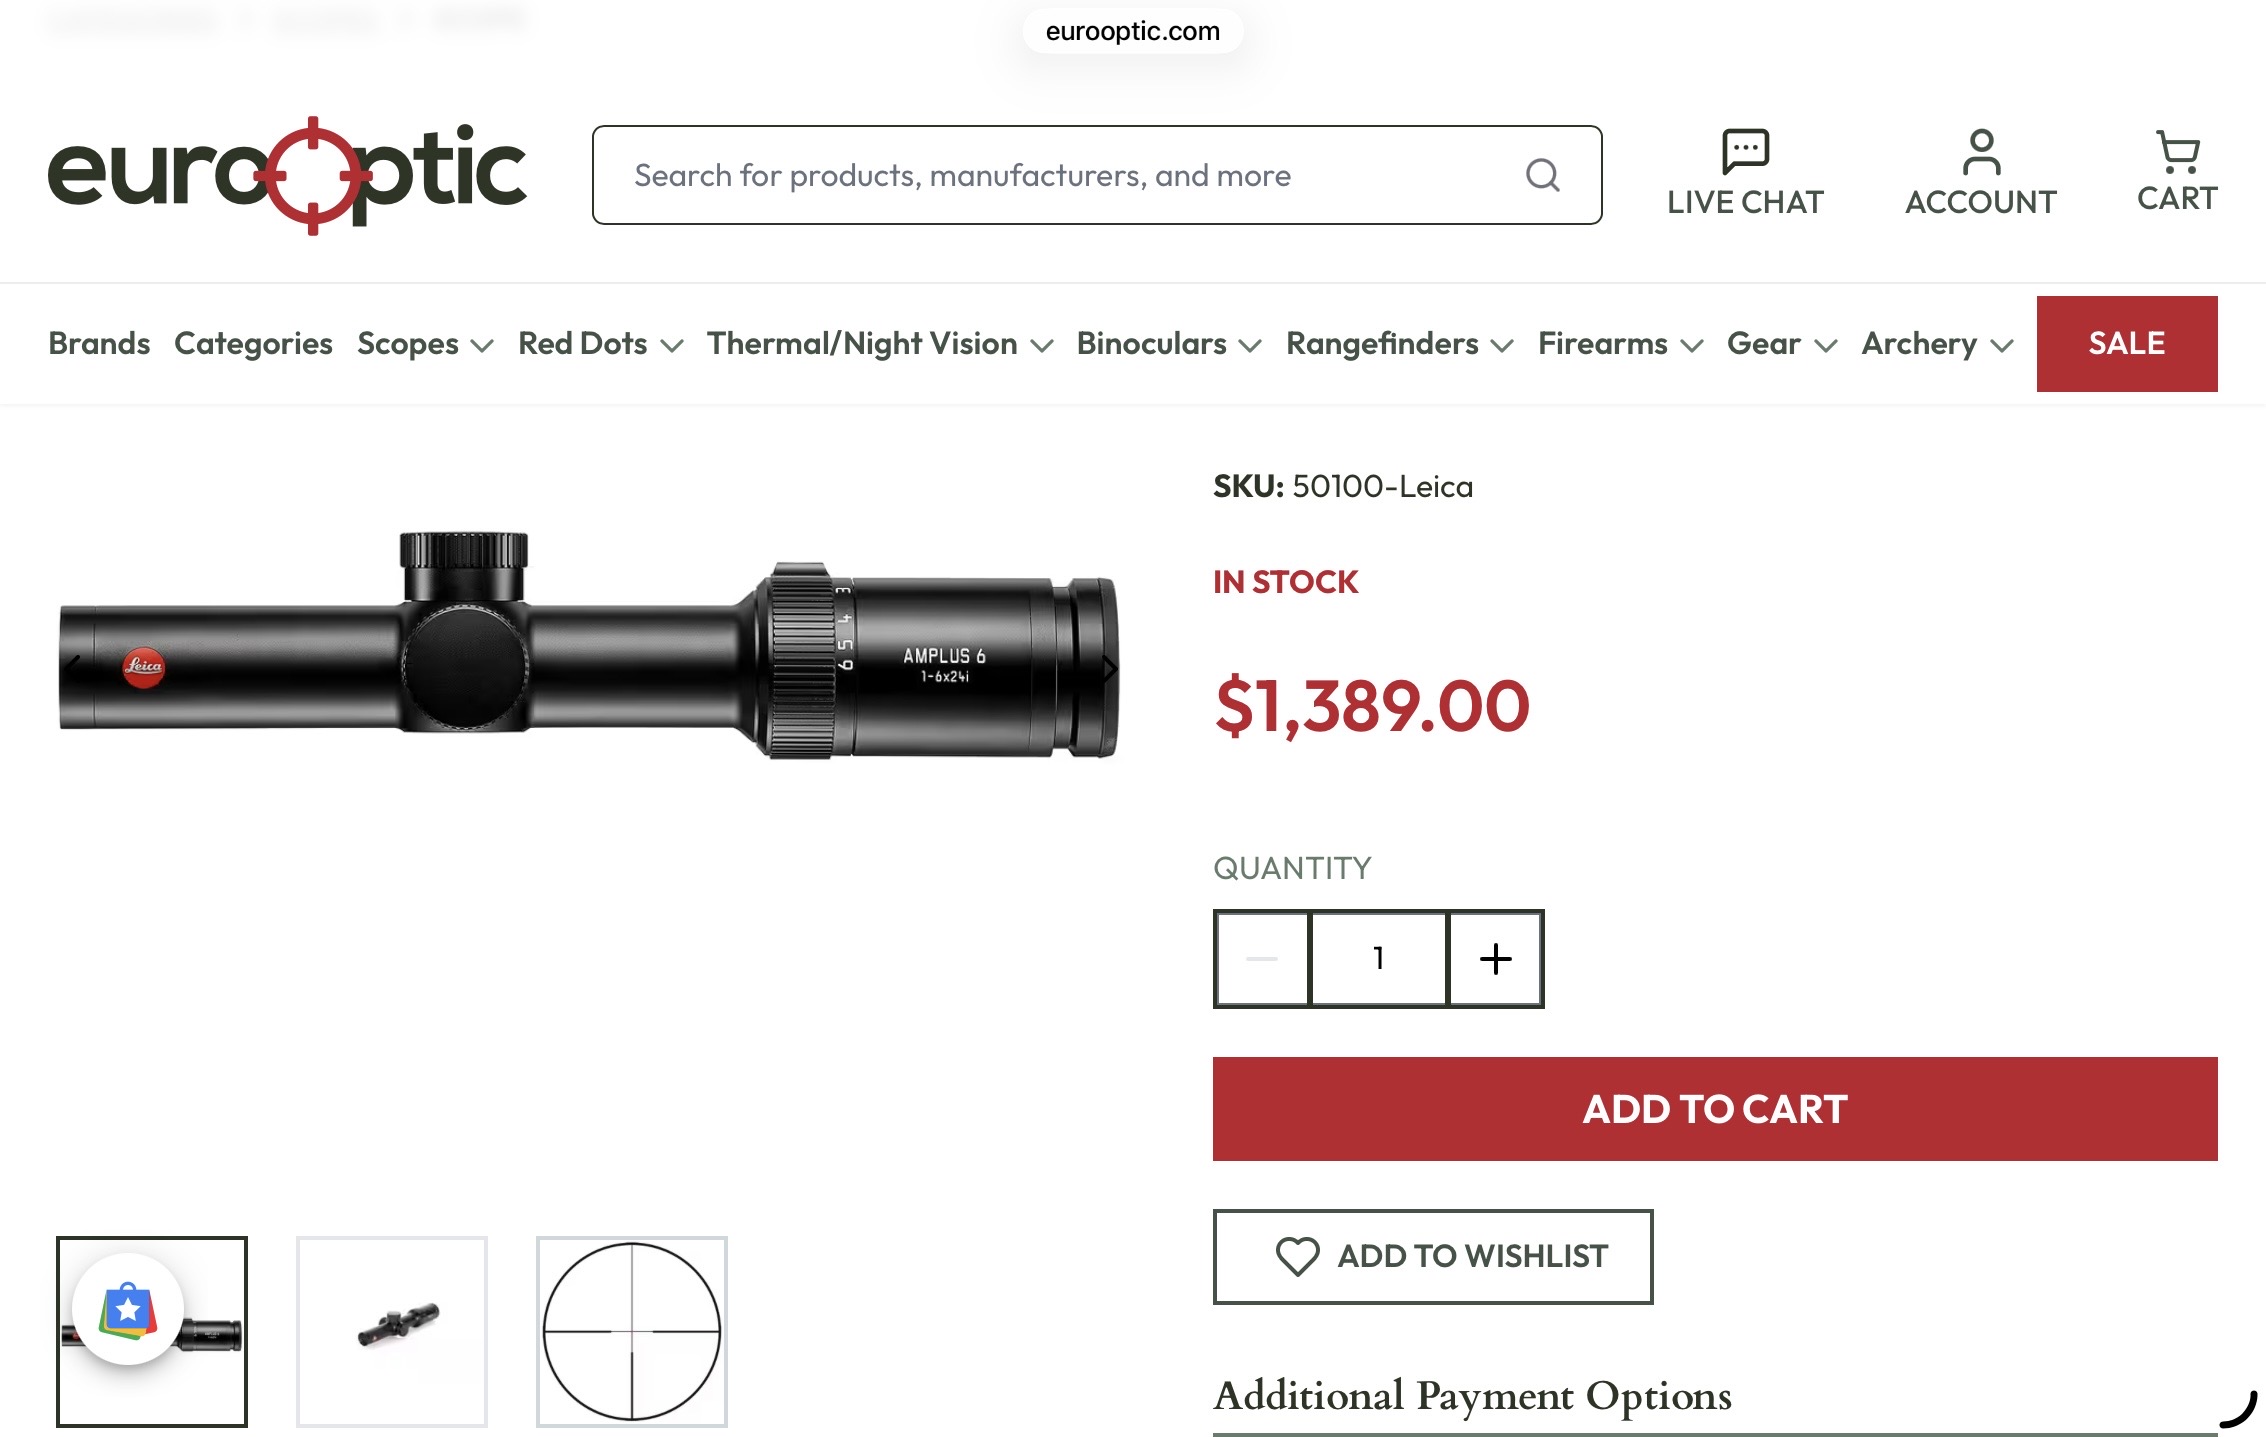This screenshot has height=1437, width=2266.
Task: Open the Account person icon
Action: tap(1981, 152)
